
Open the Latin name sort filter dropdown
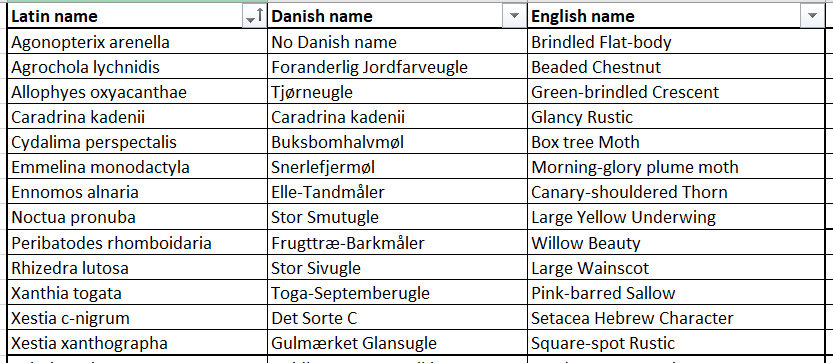coord(254,16)
